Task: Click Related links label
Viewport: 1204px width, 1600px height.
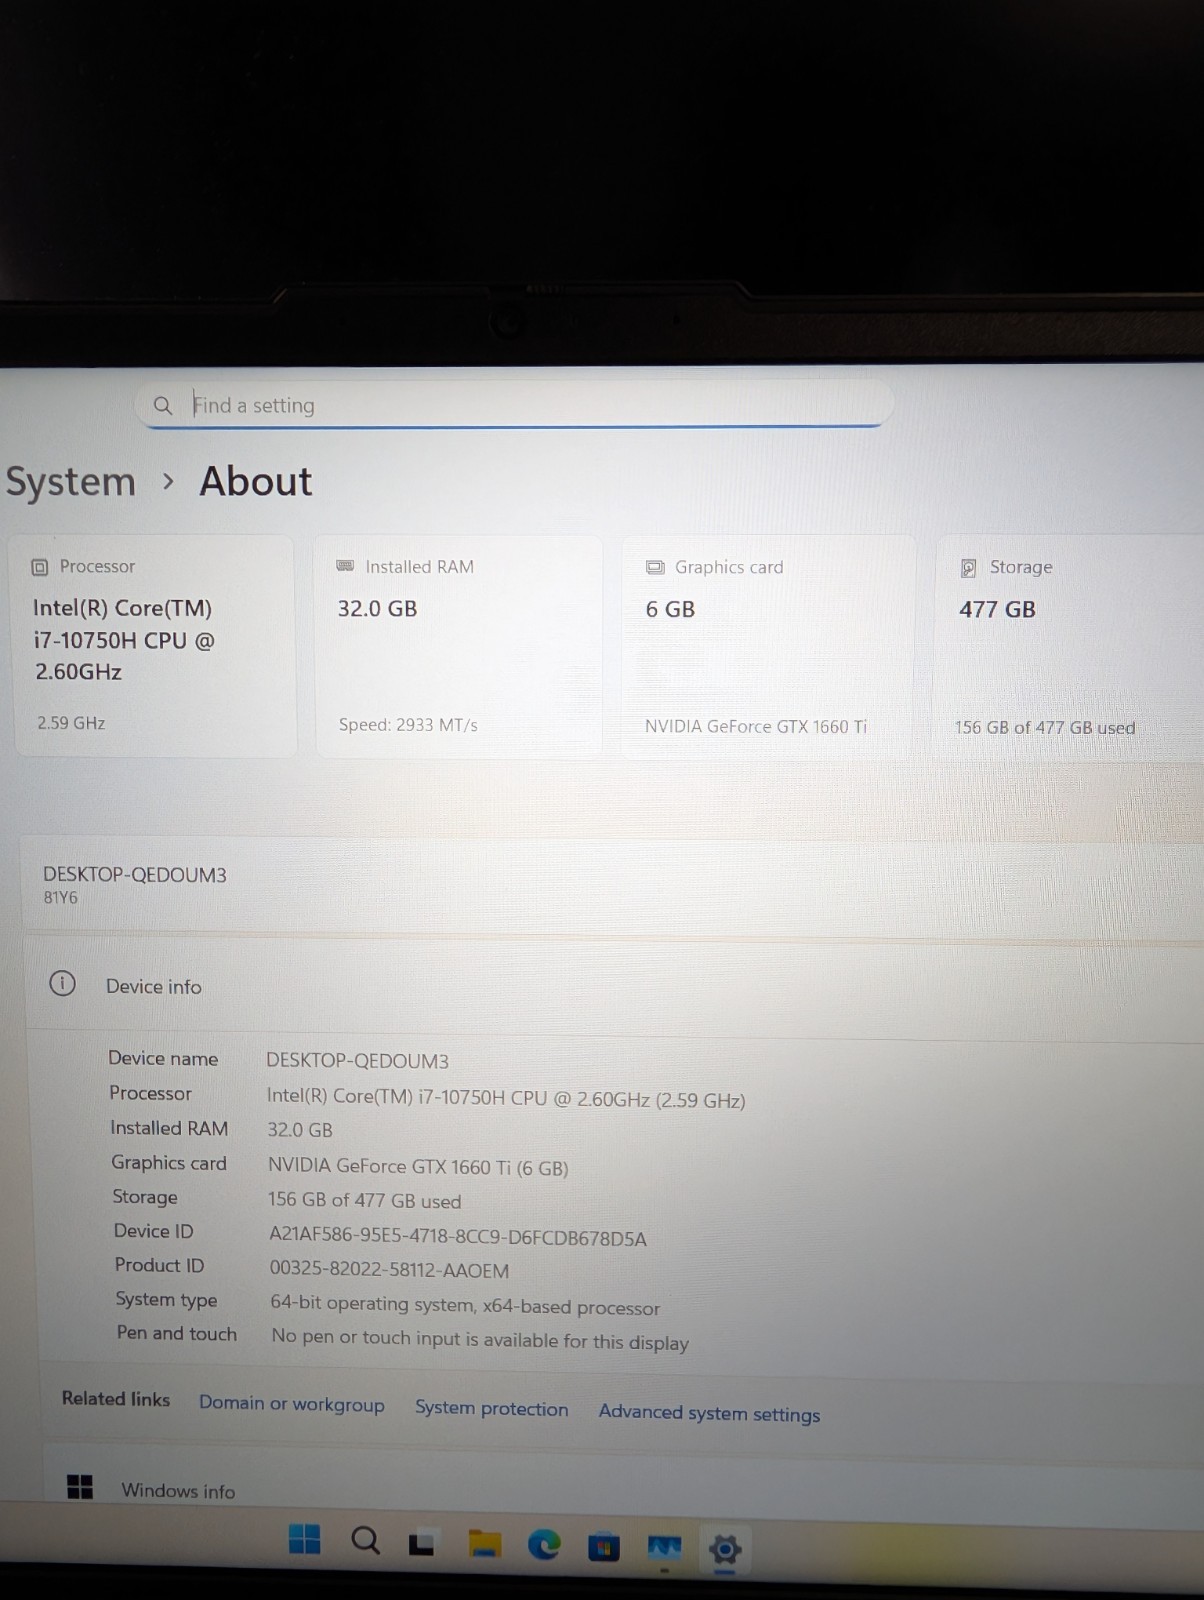Action: (x=116, y=1399)
